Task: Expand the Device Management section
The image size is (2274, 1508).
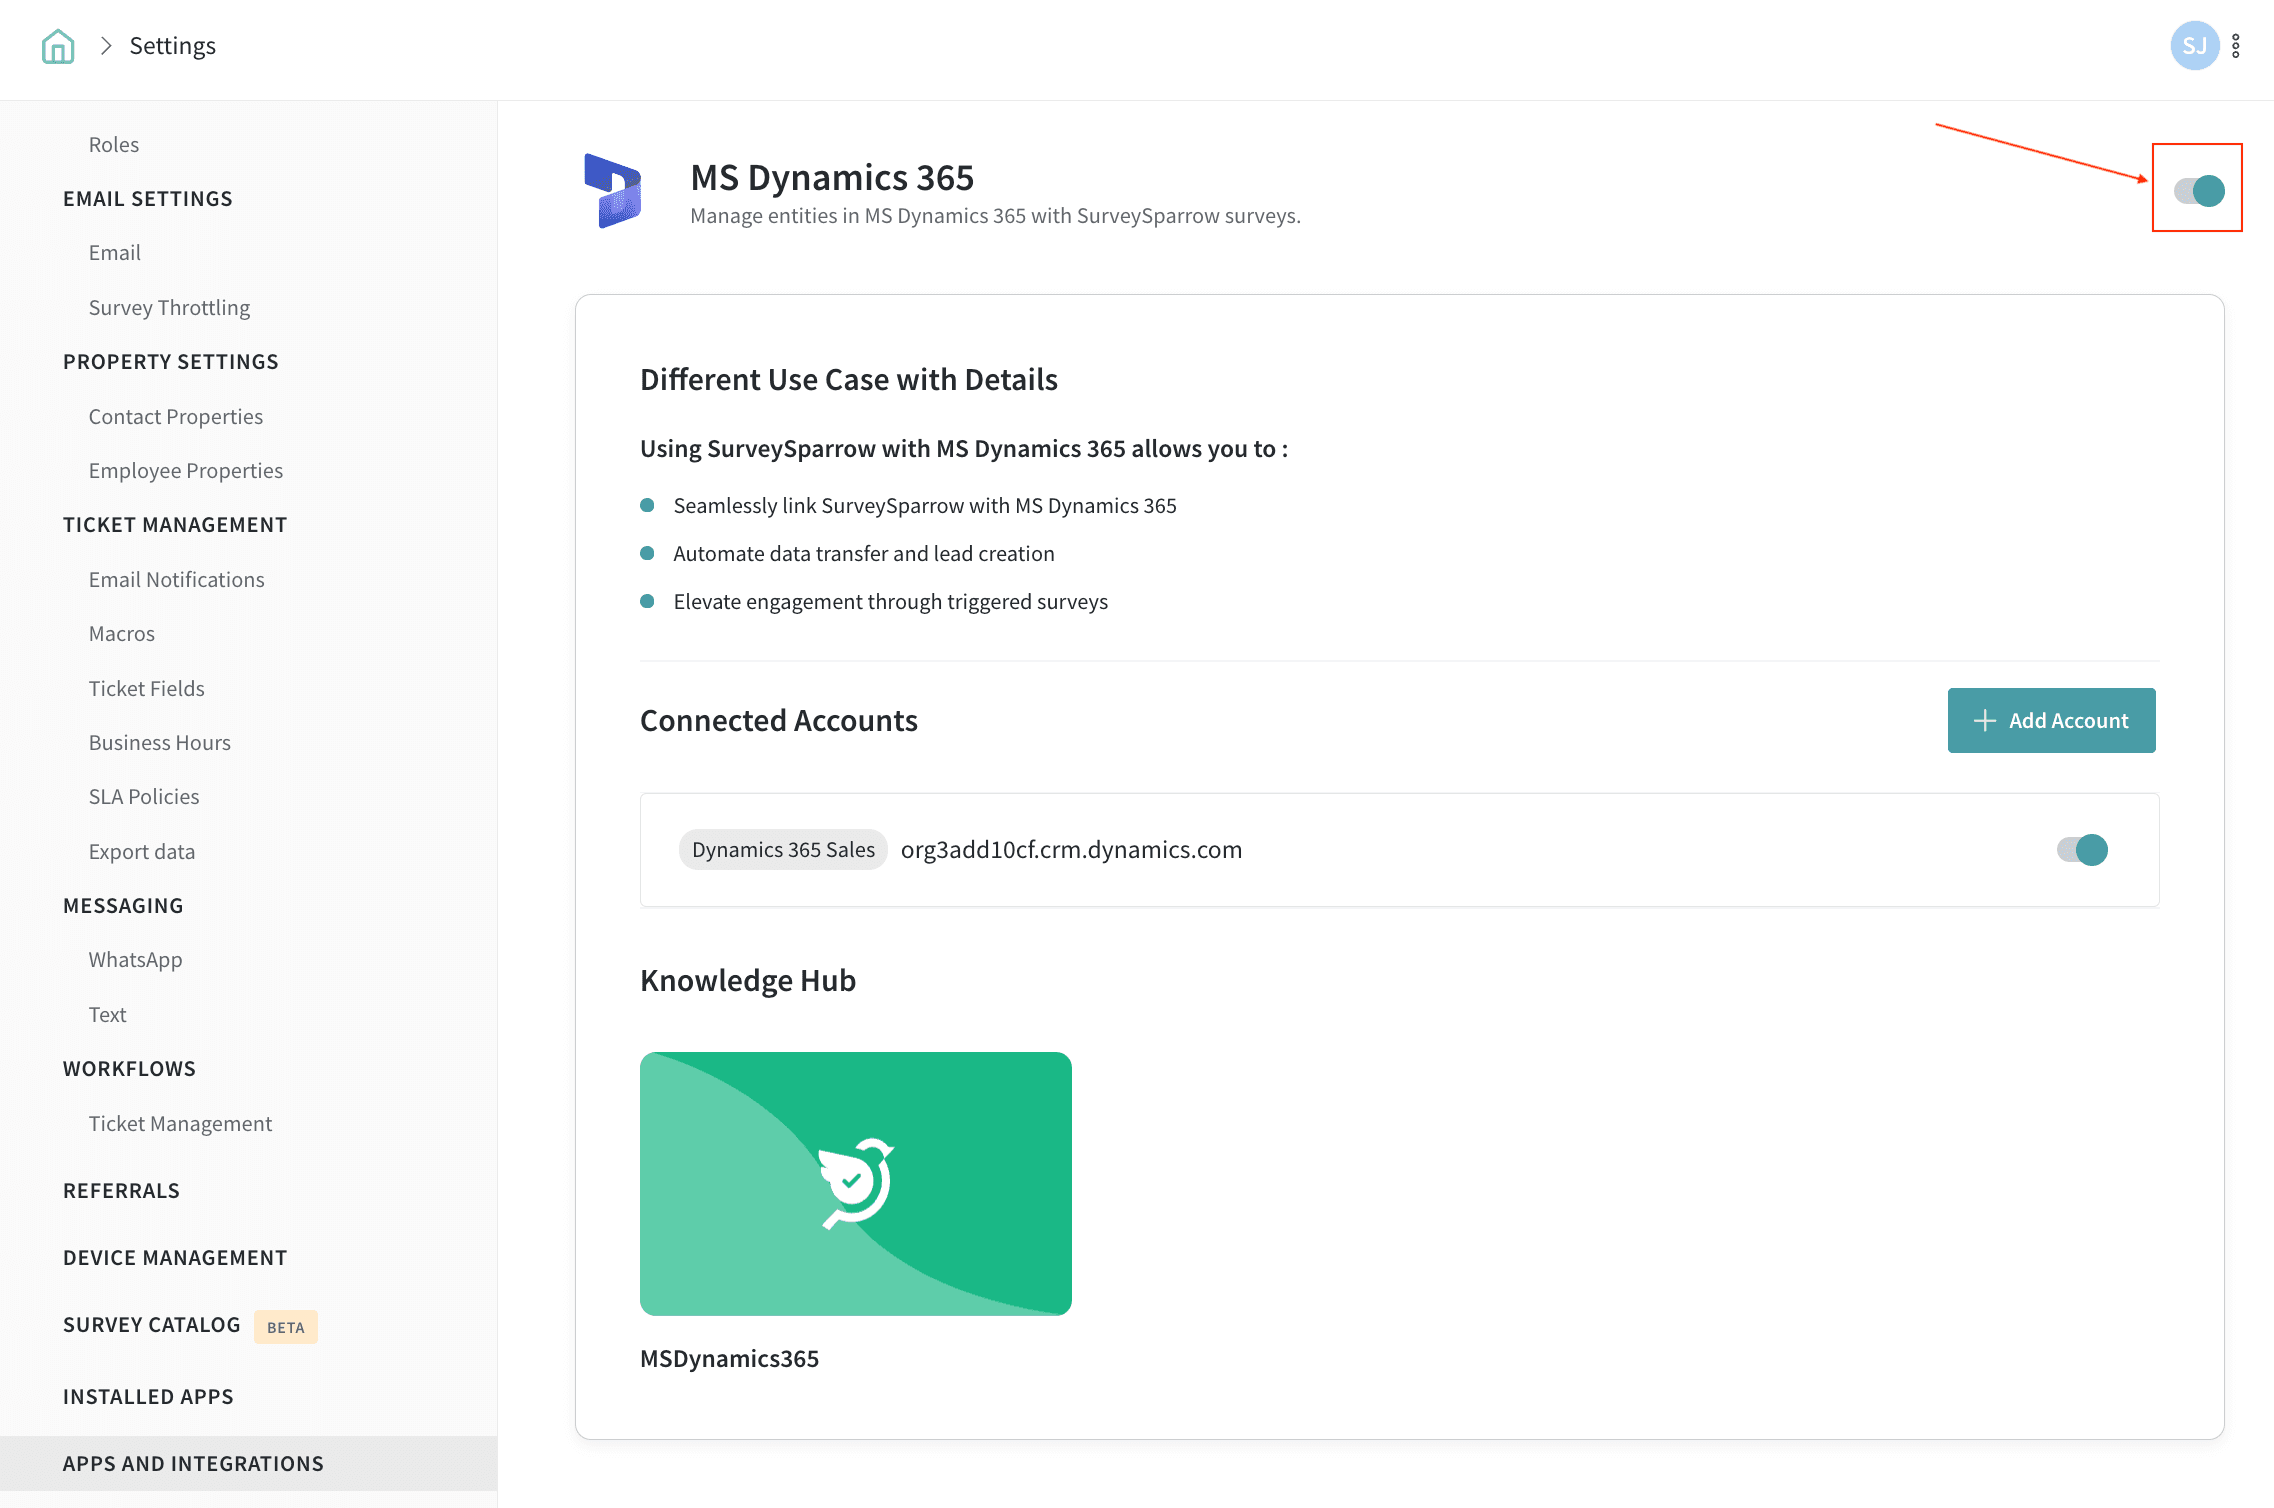Action: click(174, 1258)
